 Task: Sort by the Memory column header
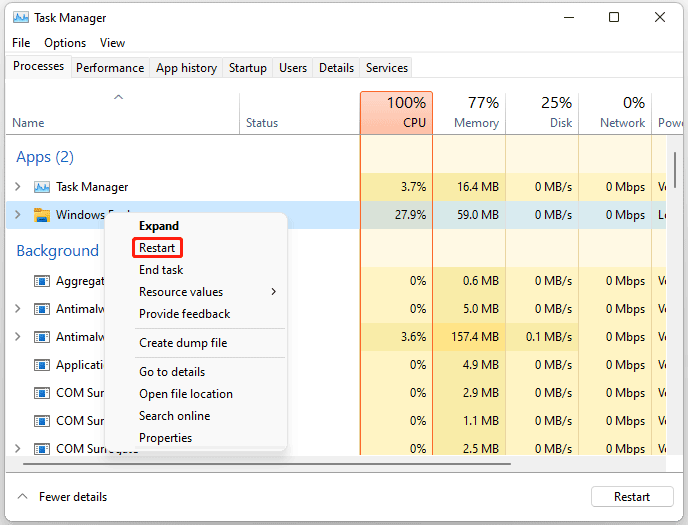469,113
